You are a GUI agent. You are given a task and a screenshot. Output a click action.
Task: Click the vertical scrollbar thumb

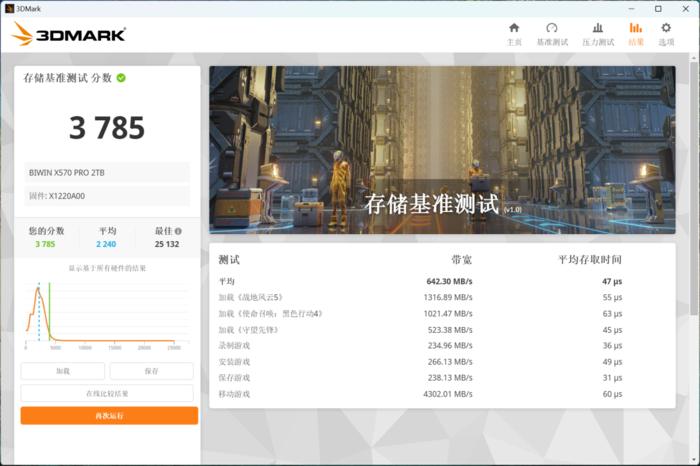pyautogui.click(x=693, y=187)
